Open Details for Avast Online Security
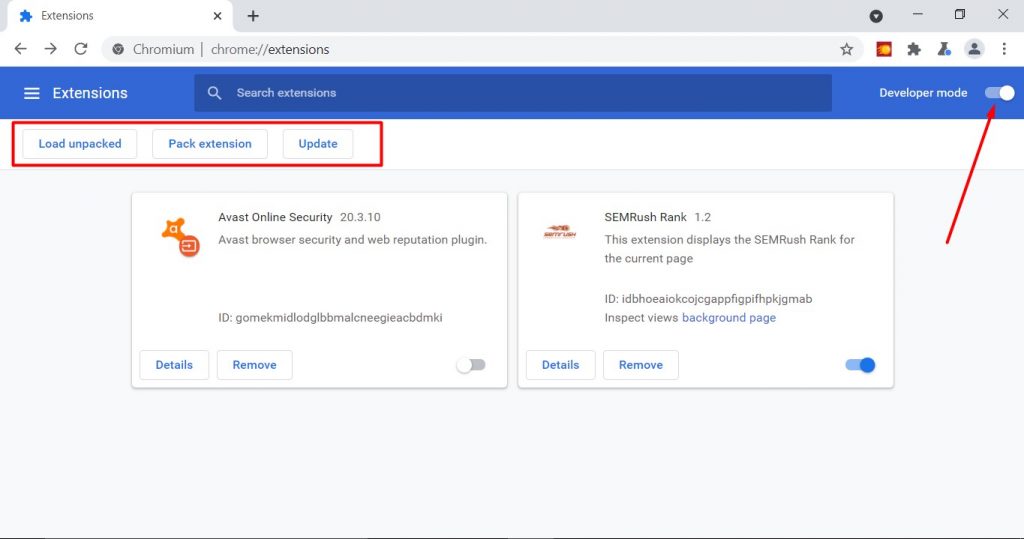Viewport: 1024px width, 539px height. pyautogui.click(x=174, y=365)
